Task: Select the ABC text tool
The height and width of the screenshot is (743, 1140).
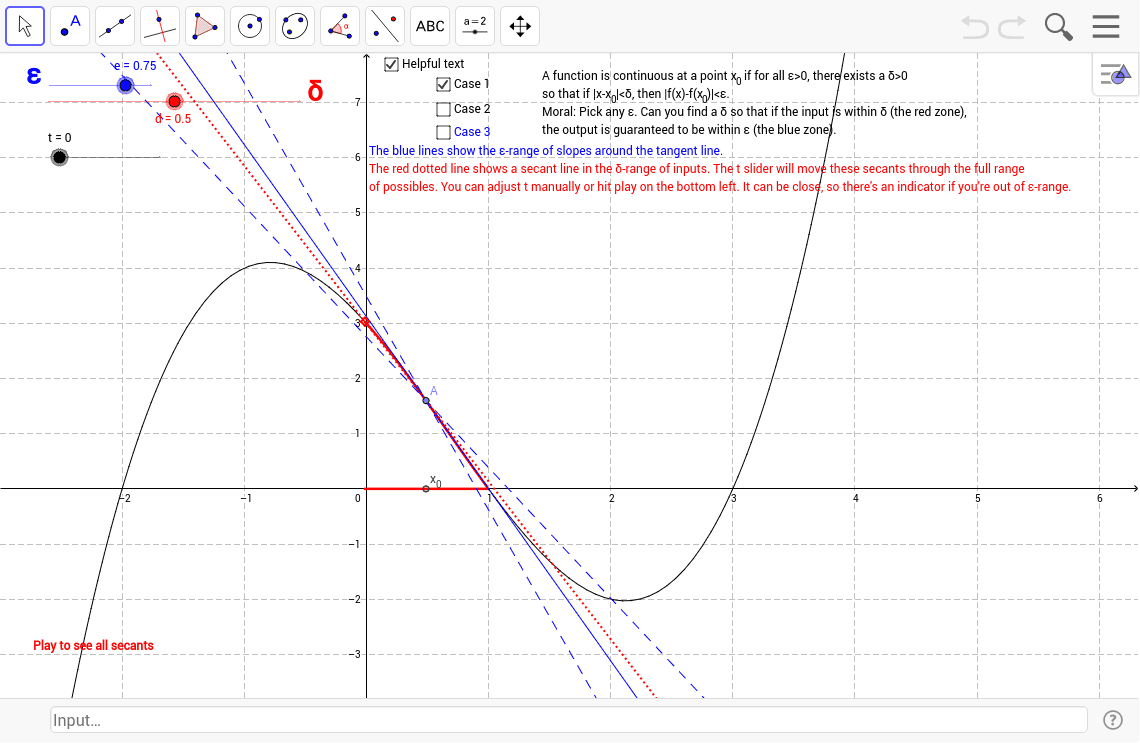Action: pos(430,26)
